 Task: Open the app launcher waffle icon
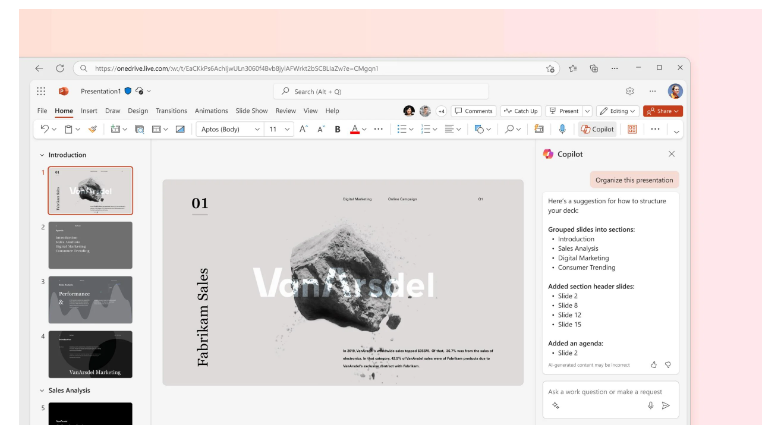(x=41, y=91)
